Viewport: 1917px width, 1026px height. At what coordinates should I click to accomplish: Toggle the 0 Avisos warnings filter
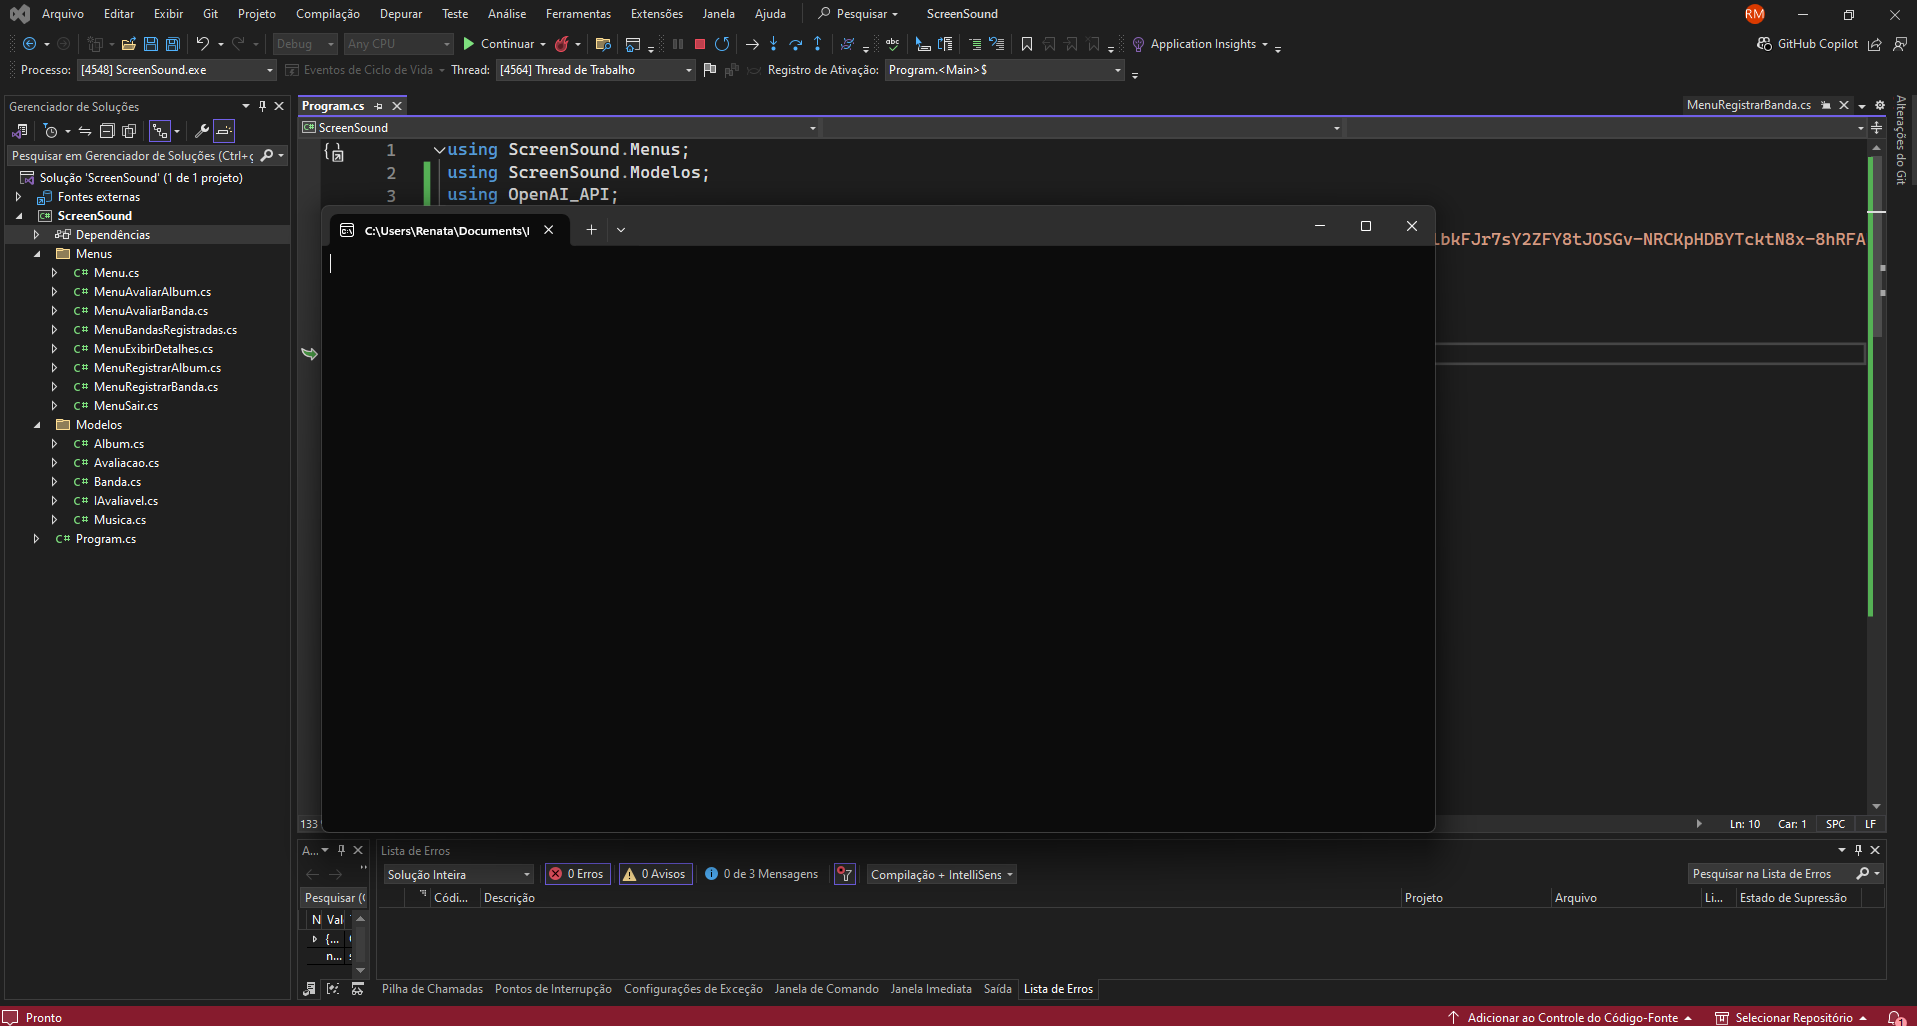tap(655, 874)
